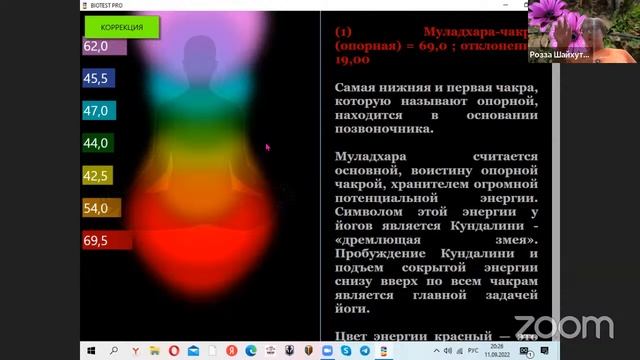This screenshot has width=640, height=360.
Task: Switch to Zoom app in taskbar
Action: pos(327,351)
